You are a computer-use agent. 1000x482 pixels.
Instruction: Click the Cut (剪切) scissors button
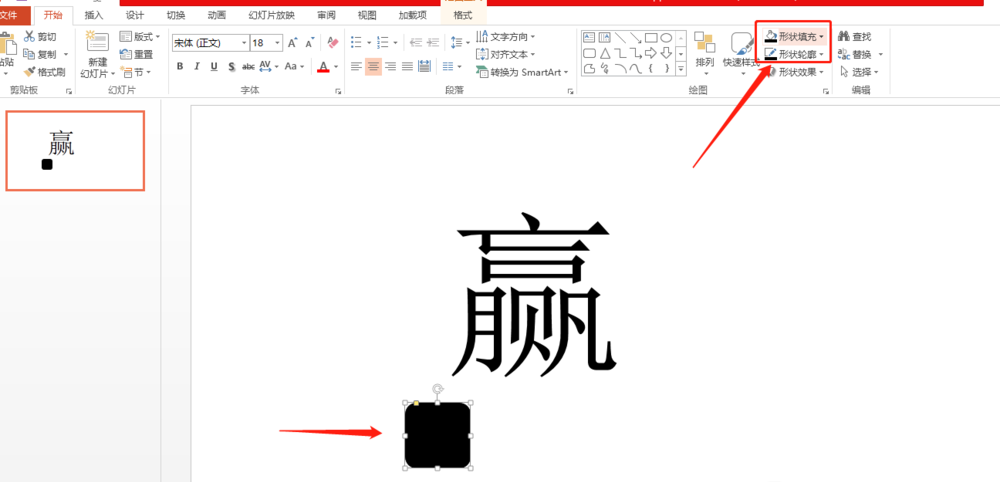pyautogui.click(x=40, y=37)
